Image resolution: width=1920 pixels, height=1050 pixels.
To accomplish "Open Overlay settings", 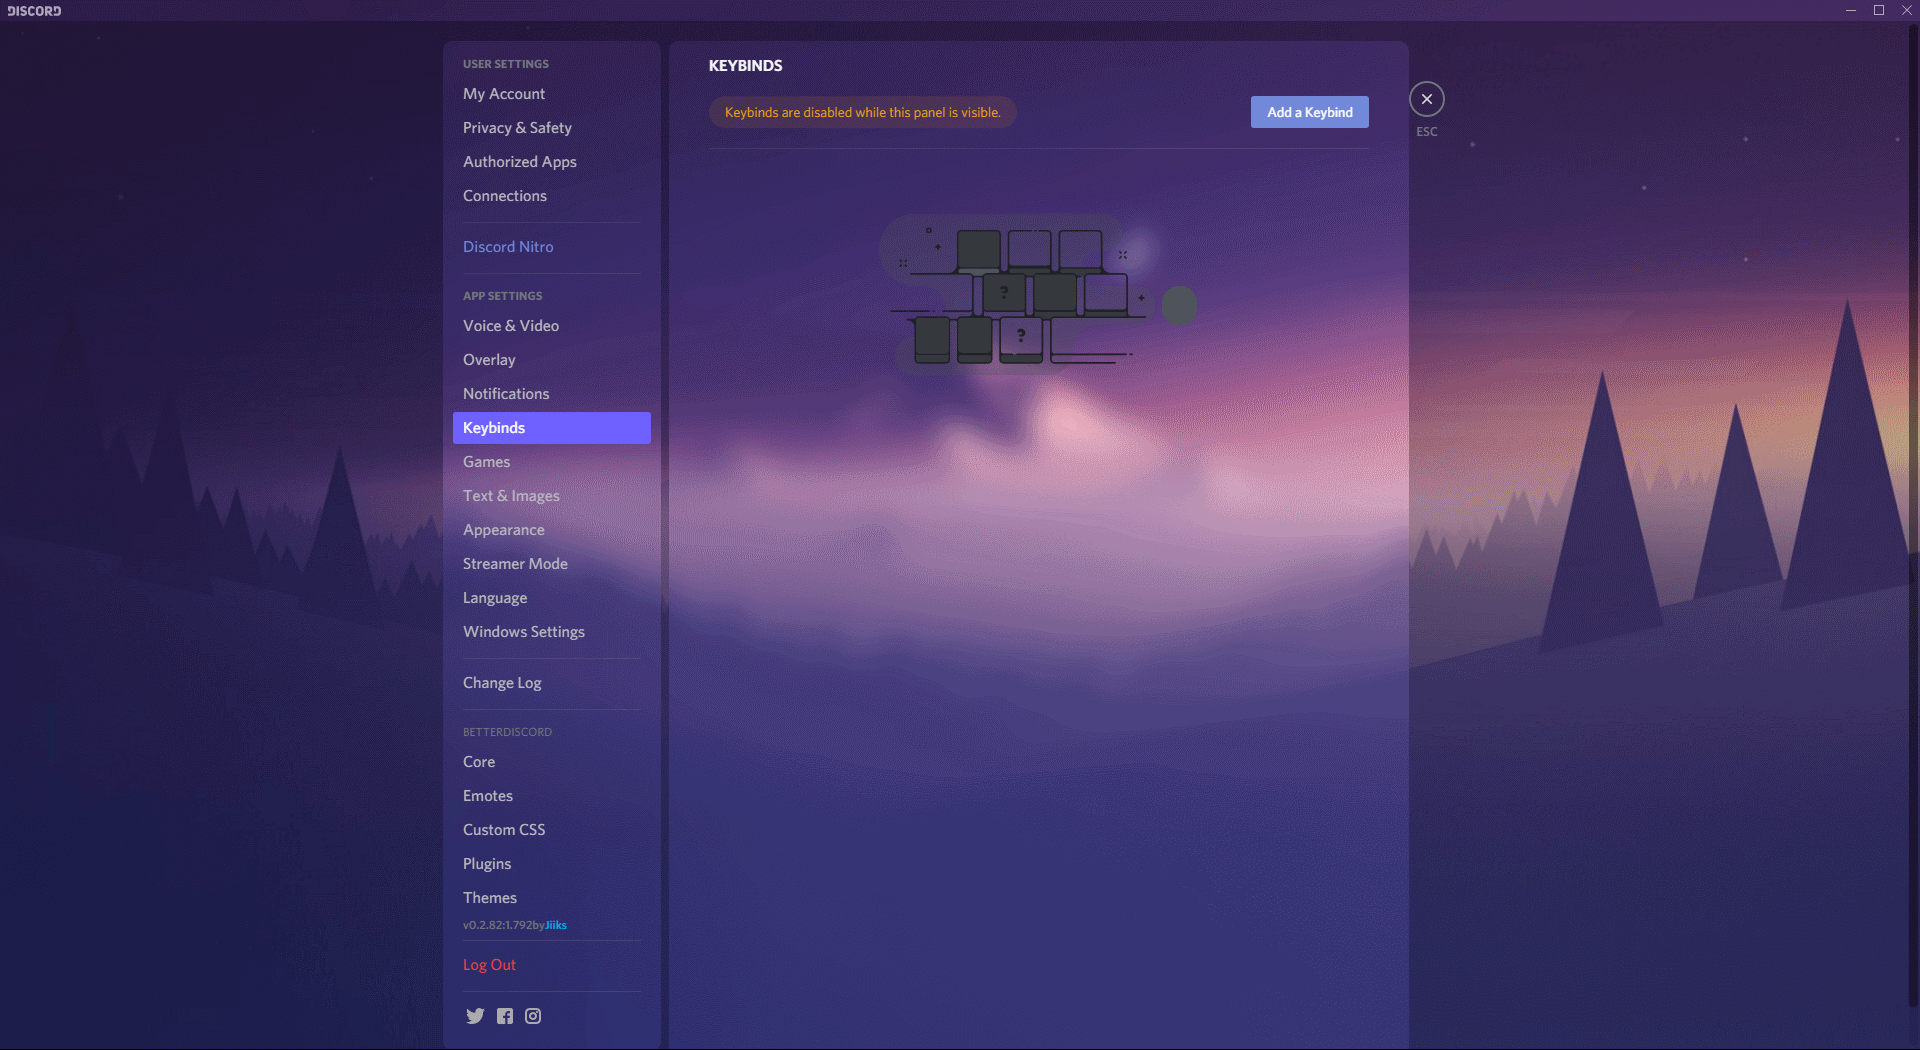I will pyautogui.click(x=552, y=360).
